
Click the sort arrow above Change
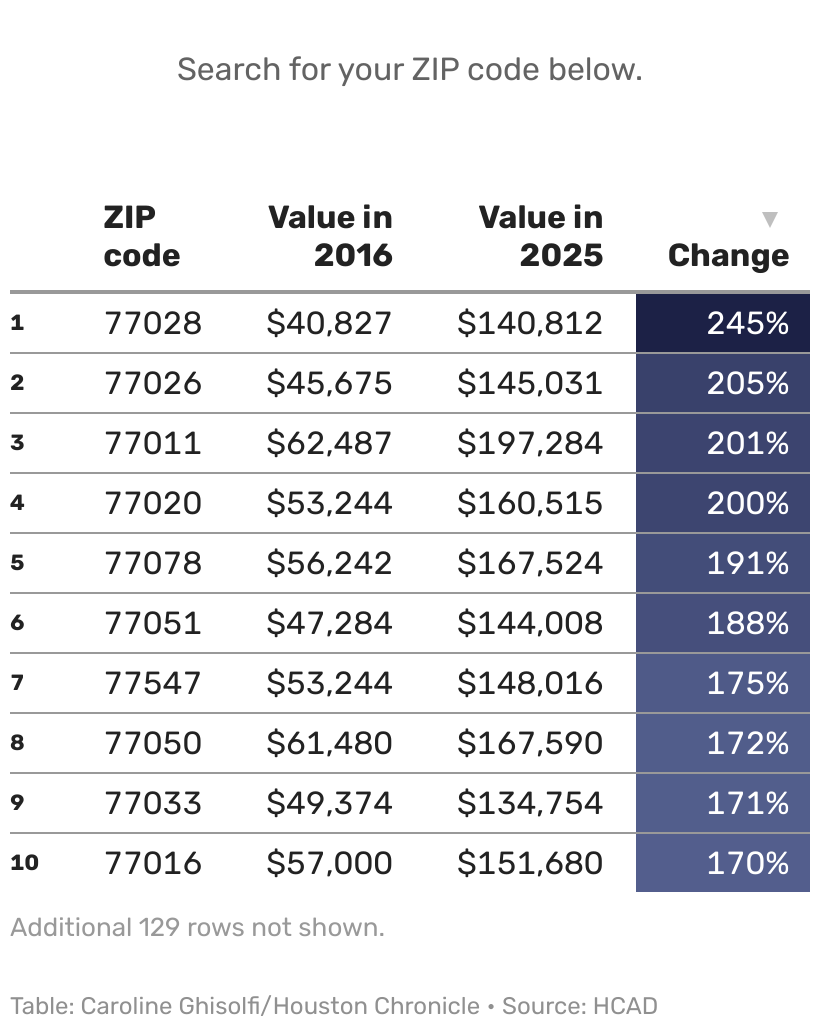click(x=769, y=219)
